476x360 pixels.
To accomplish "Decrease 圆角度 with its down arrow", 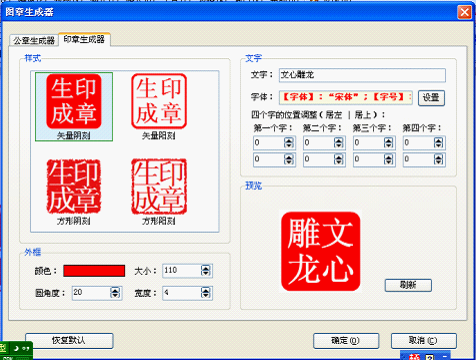I will [x=115, y=295].
